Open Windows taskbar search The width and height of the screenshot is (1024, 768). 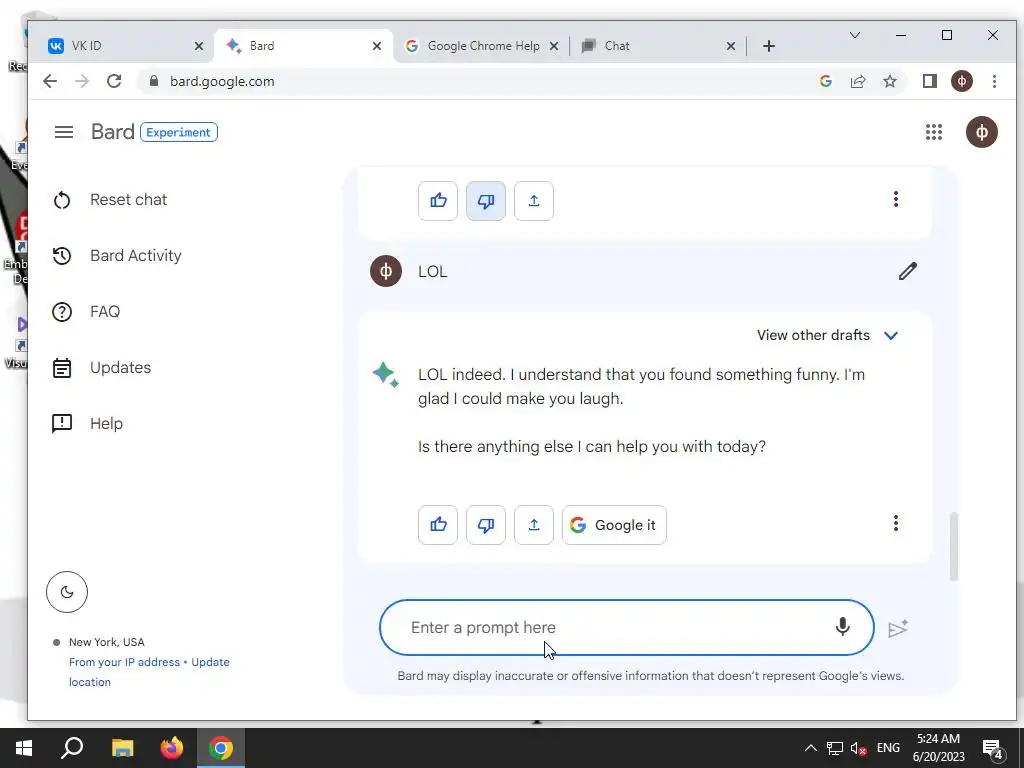(x=72, y=748)
